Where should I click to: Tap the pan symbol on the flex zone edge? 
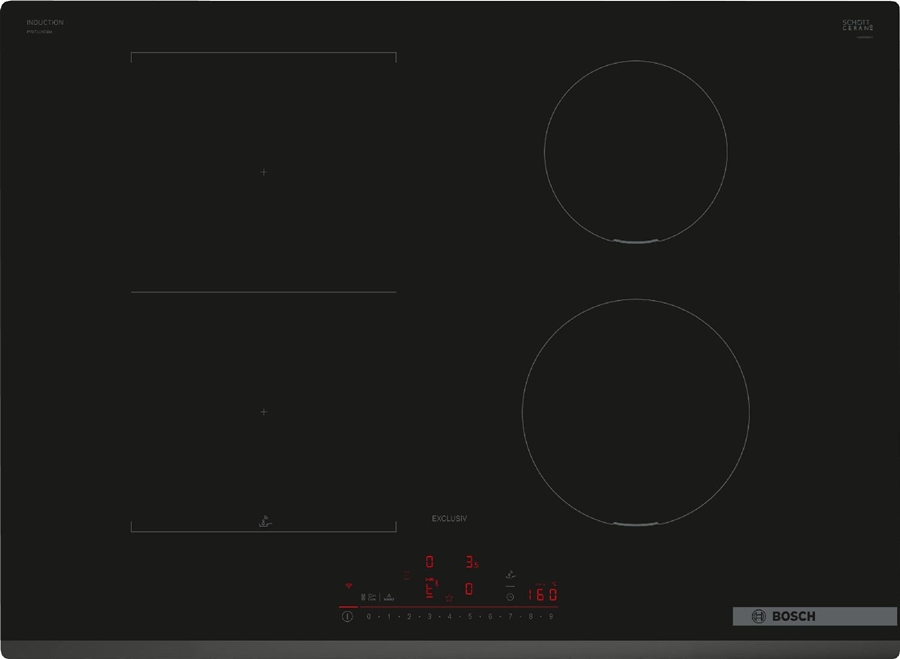pyautogui.click(x=265, y=520)
